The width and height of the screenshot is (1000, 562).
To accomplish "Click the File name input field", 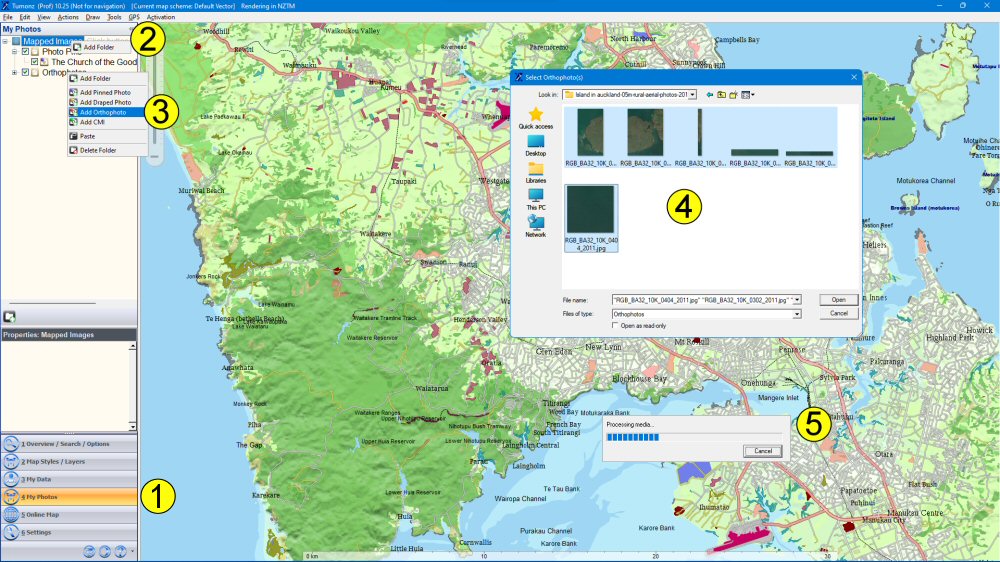I will tap(701, 300).
